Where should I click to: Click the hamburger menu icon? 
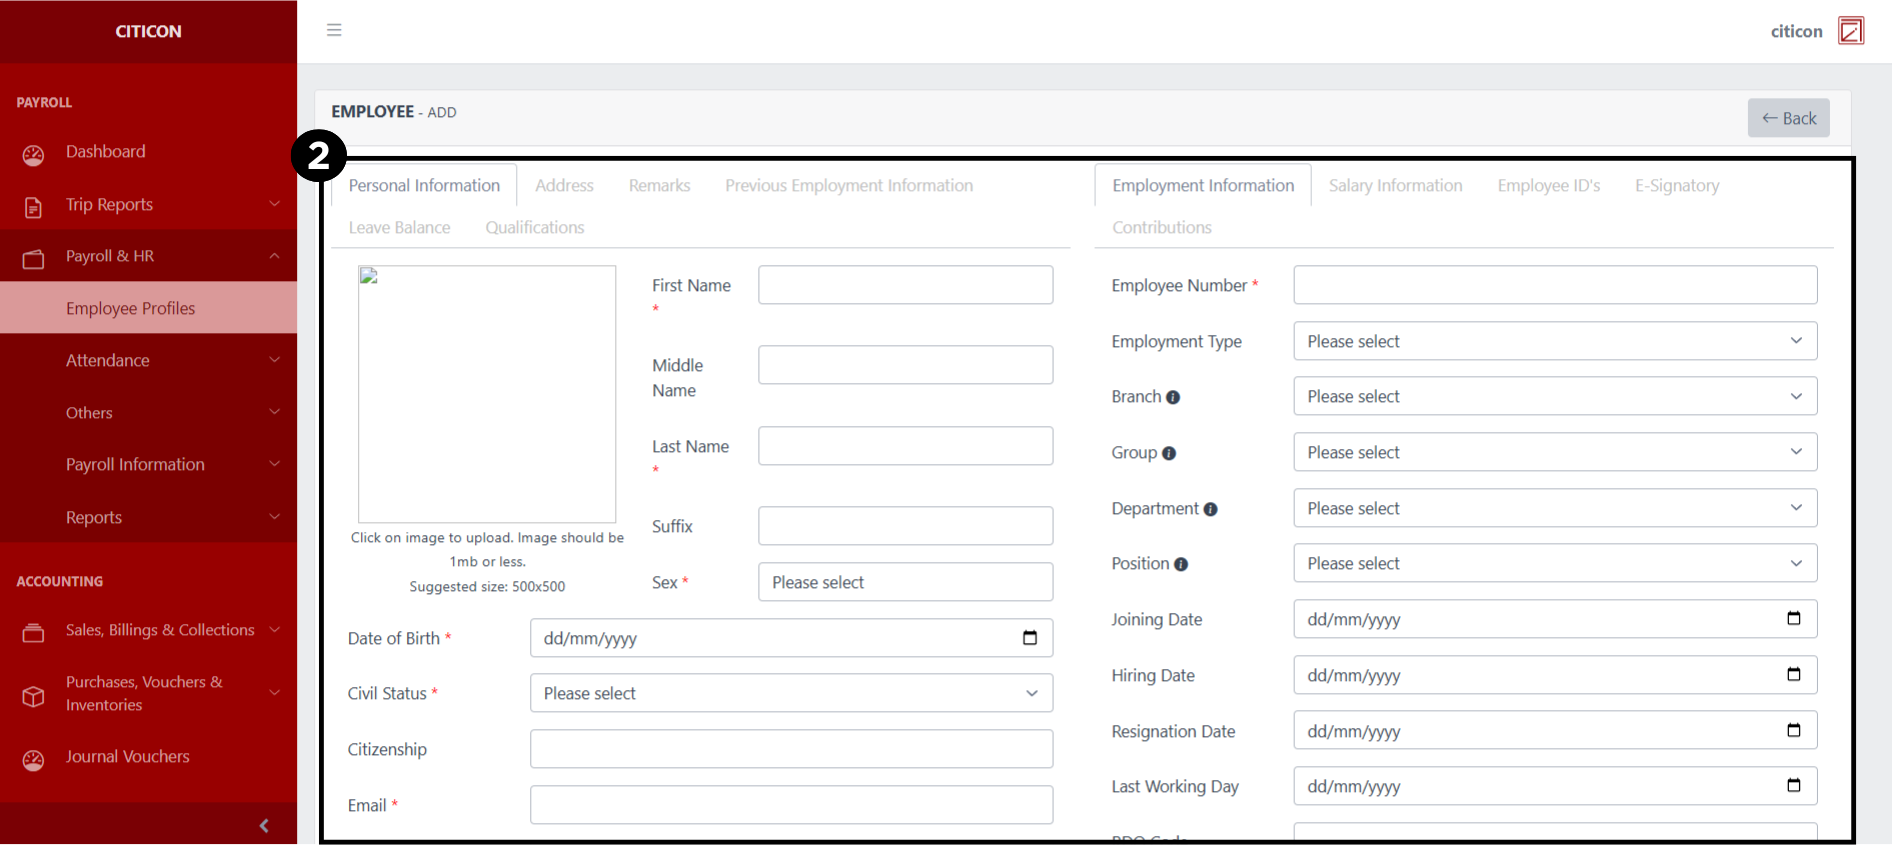(334, 30)
